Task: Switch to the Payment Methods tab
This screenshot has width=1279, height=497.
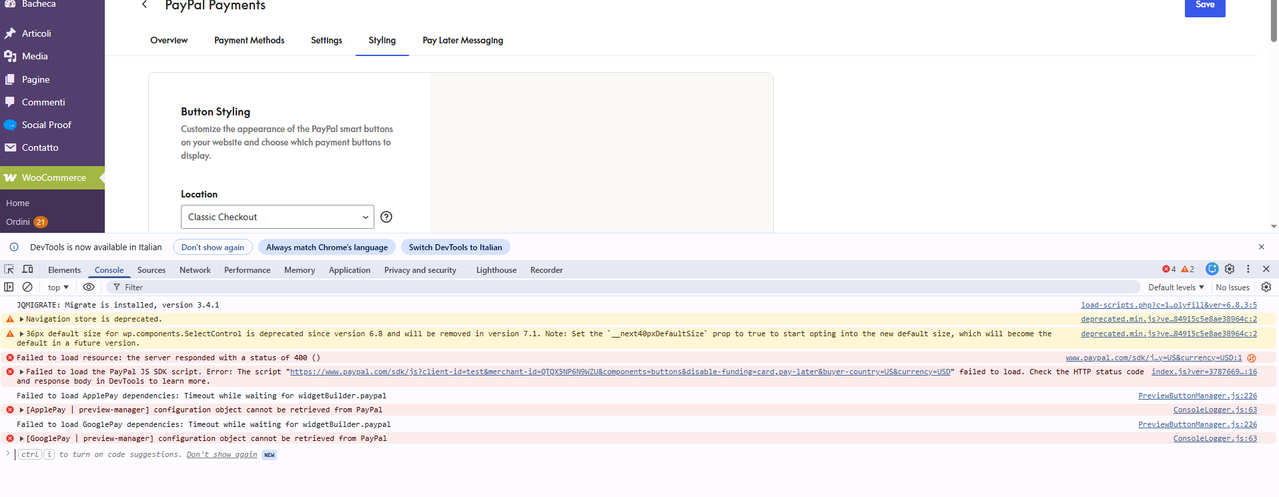Action: coord(249,41)
